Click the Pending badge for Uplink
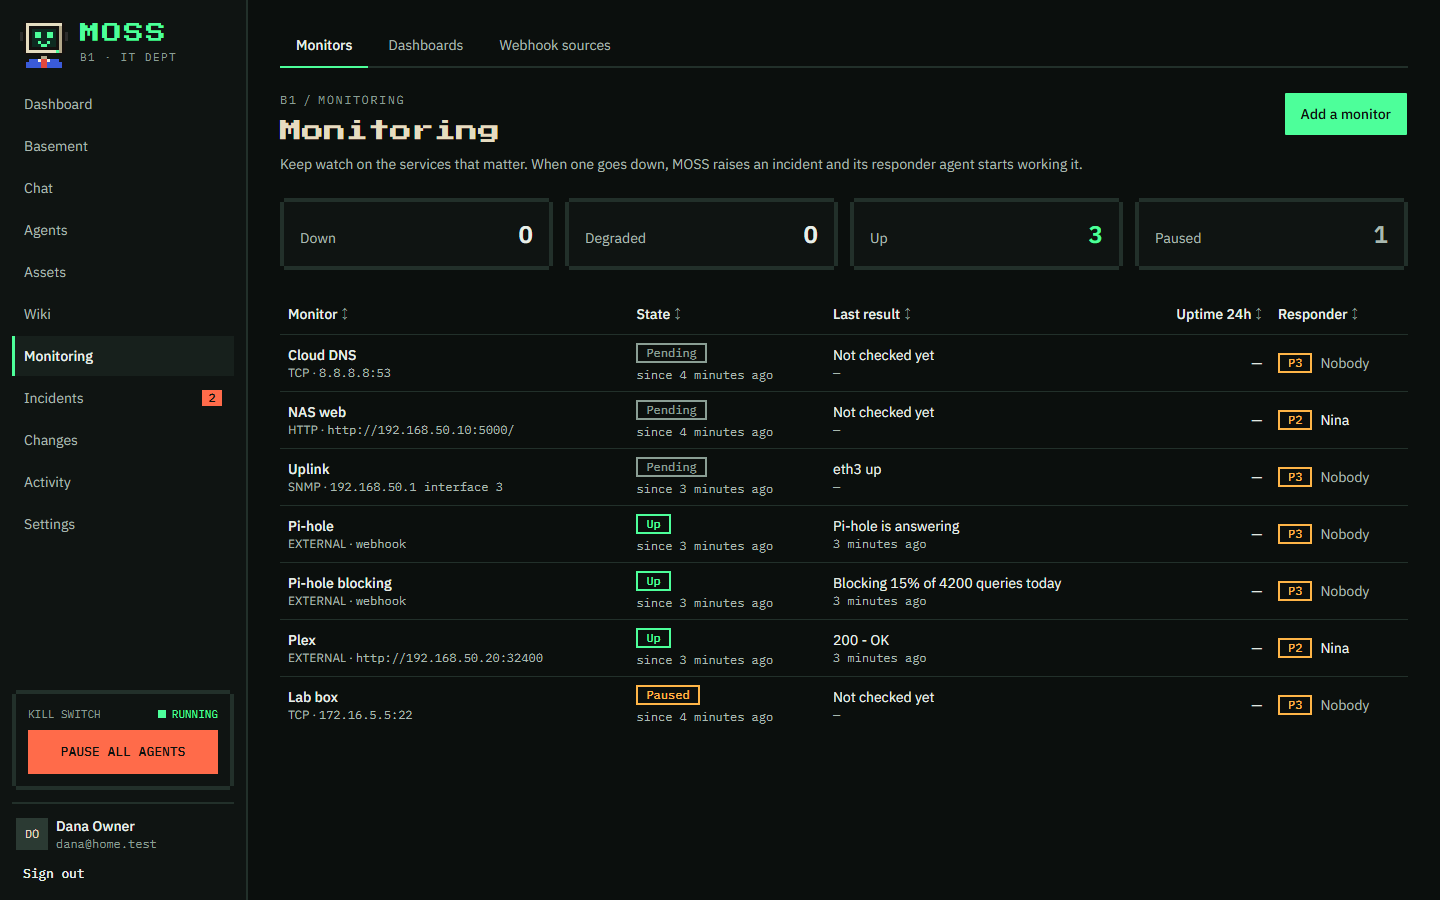1440x900 pixels. (671, 467)
